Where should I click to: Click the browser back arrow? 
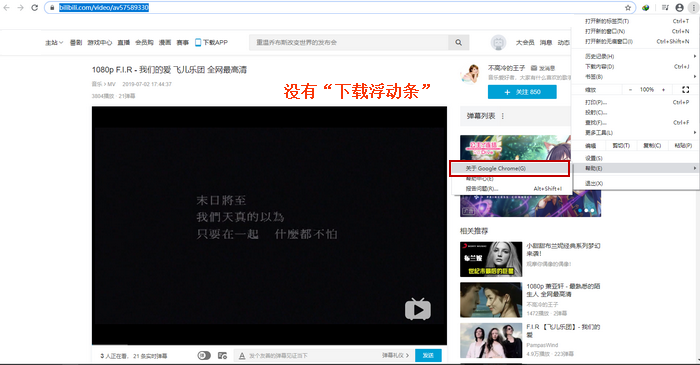pyautogui.click(x=7, y=8)
